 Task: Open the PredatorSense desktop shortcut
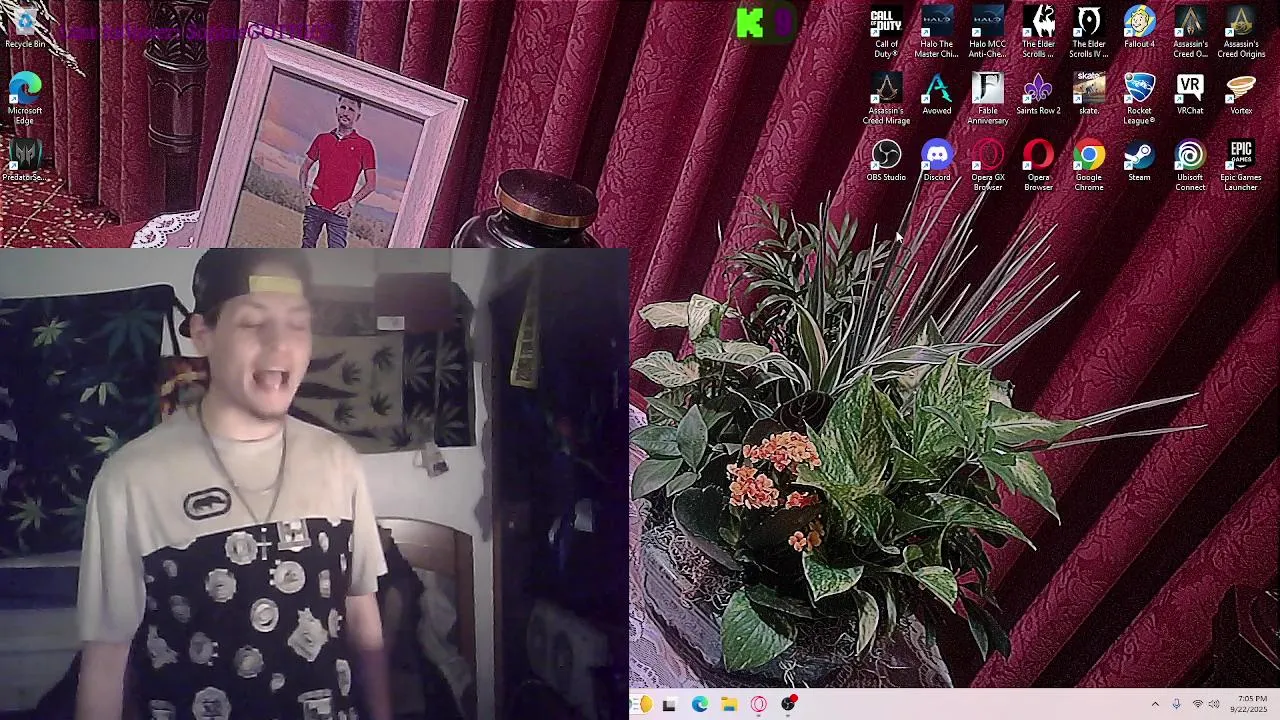click(25, 160)
